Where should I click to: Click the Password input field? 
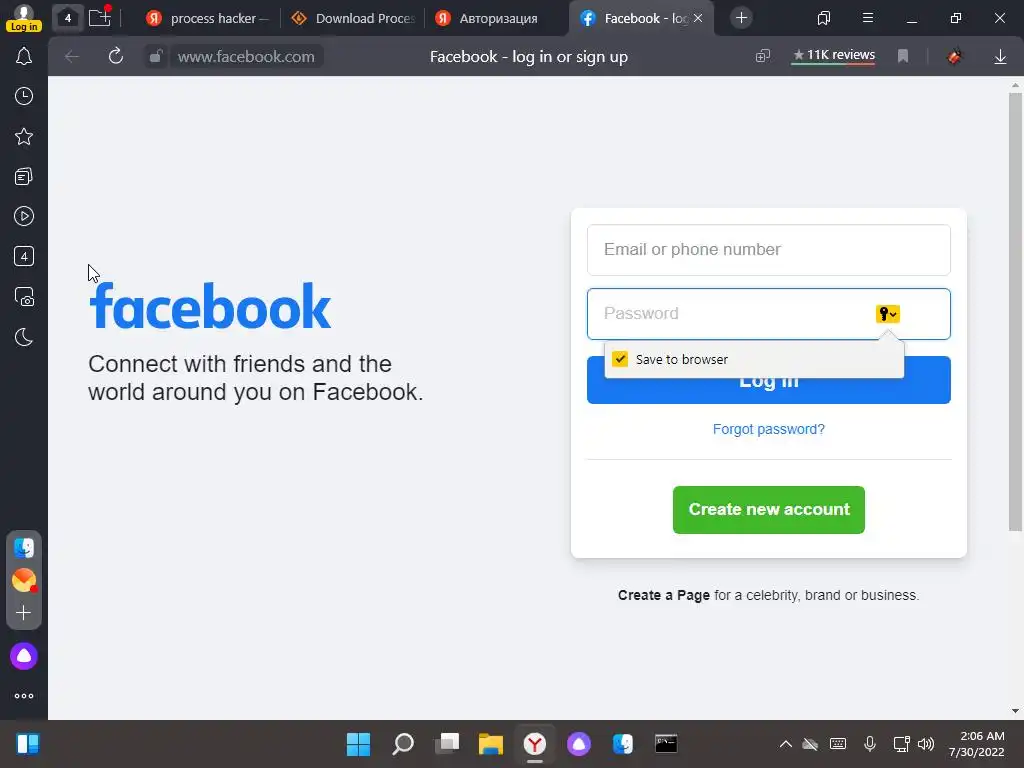tap(769, 313)
